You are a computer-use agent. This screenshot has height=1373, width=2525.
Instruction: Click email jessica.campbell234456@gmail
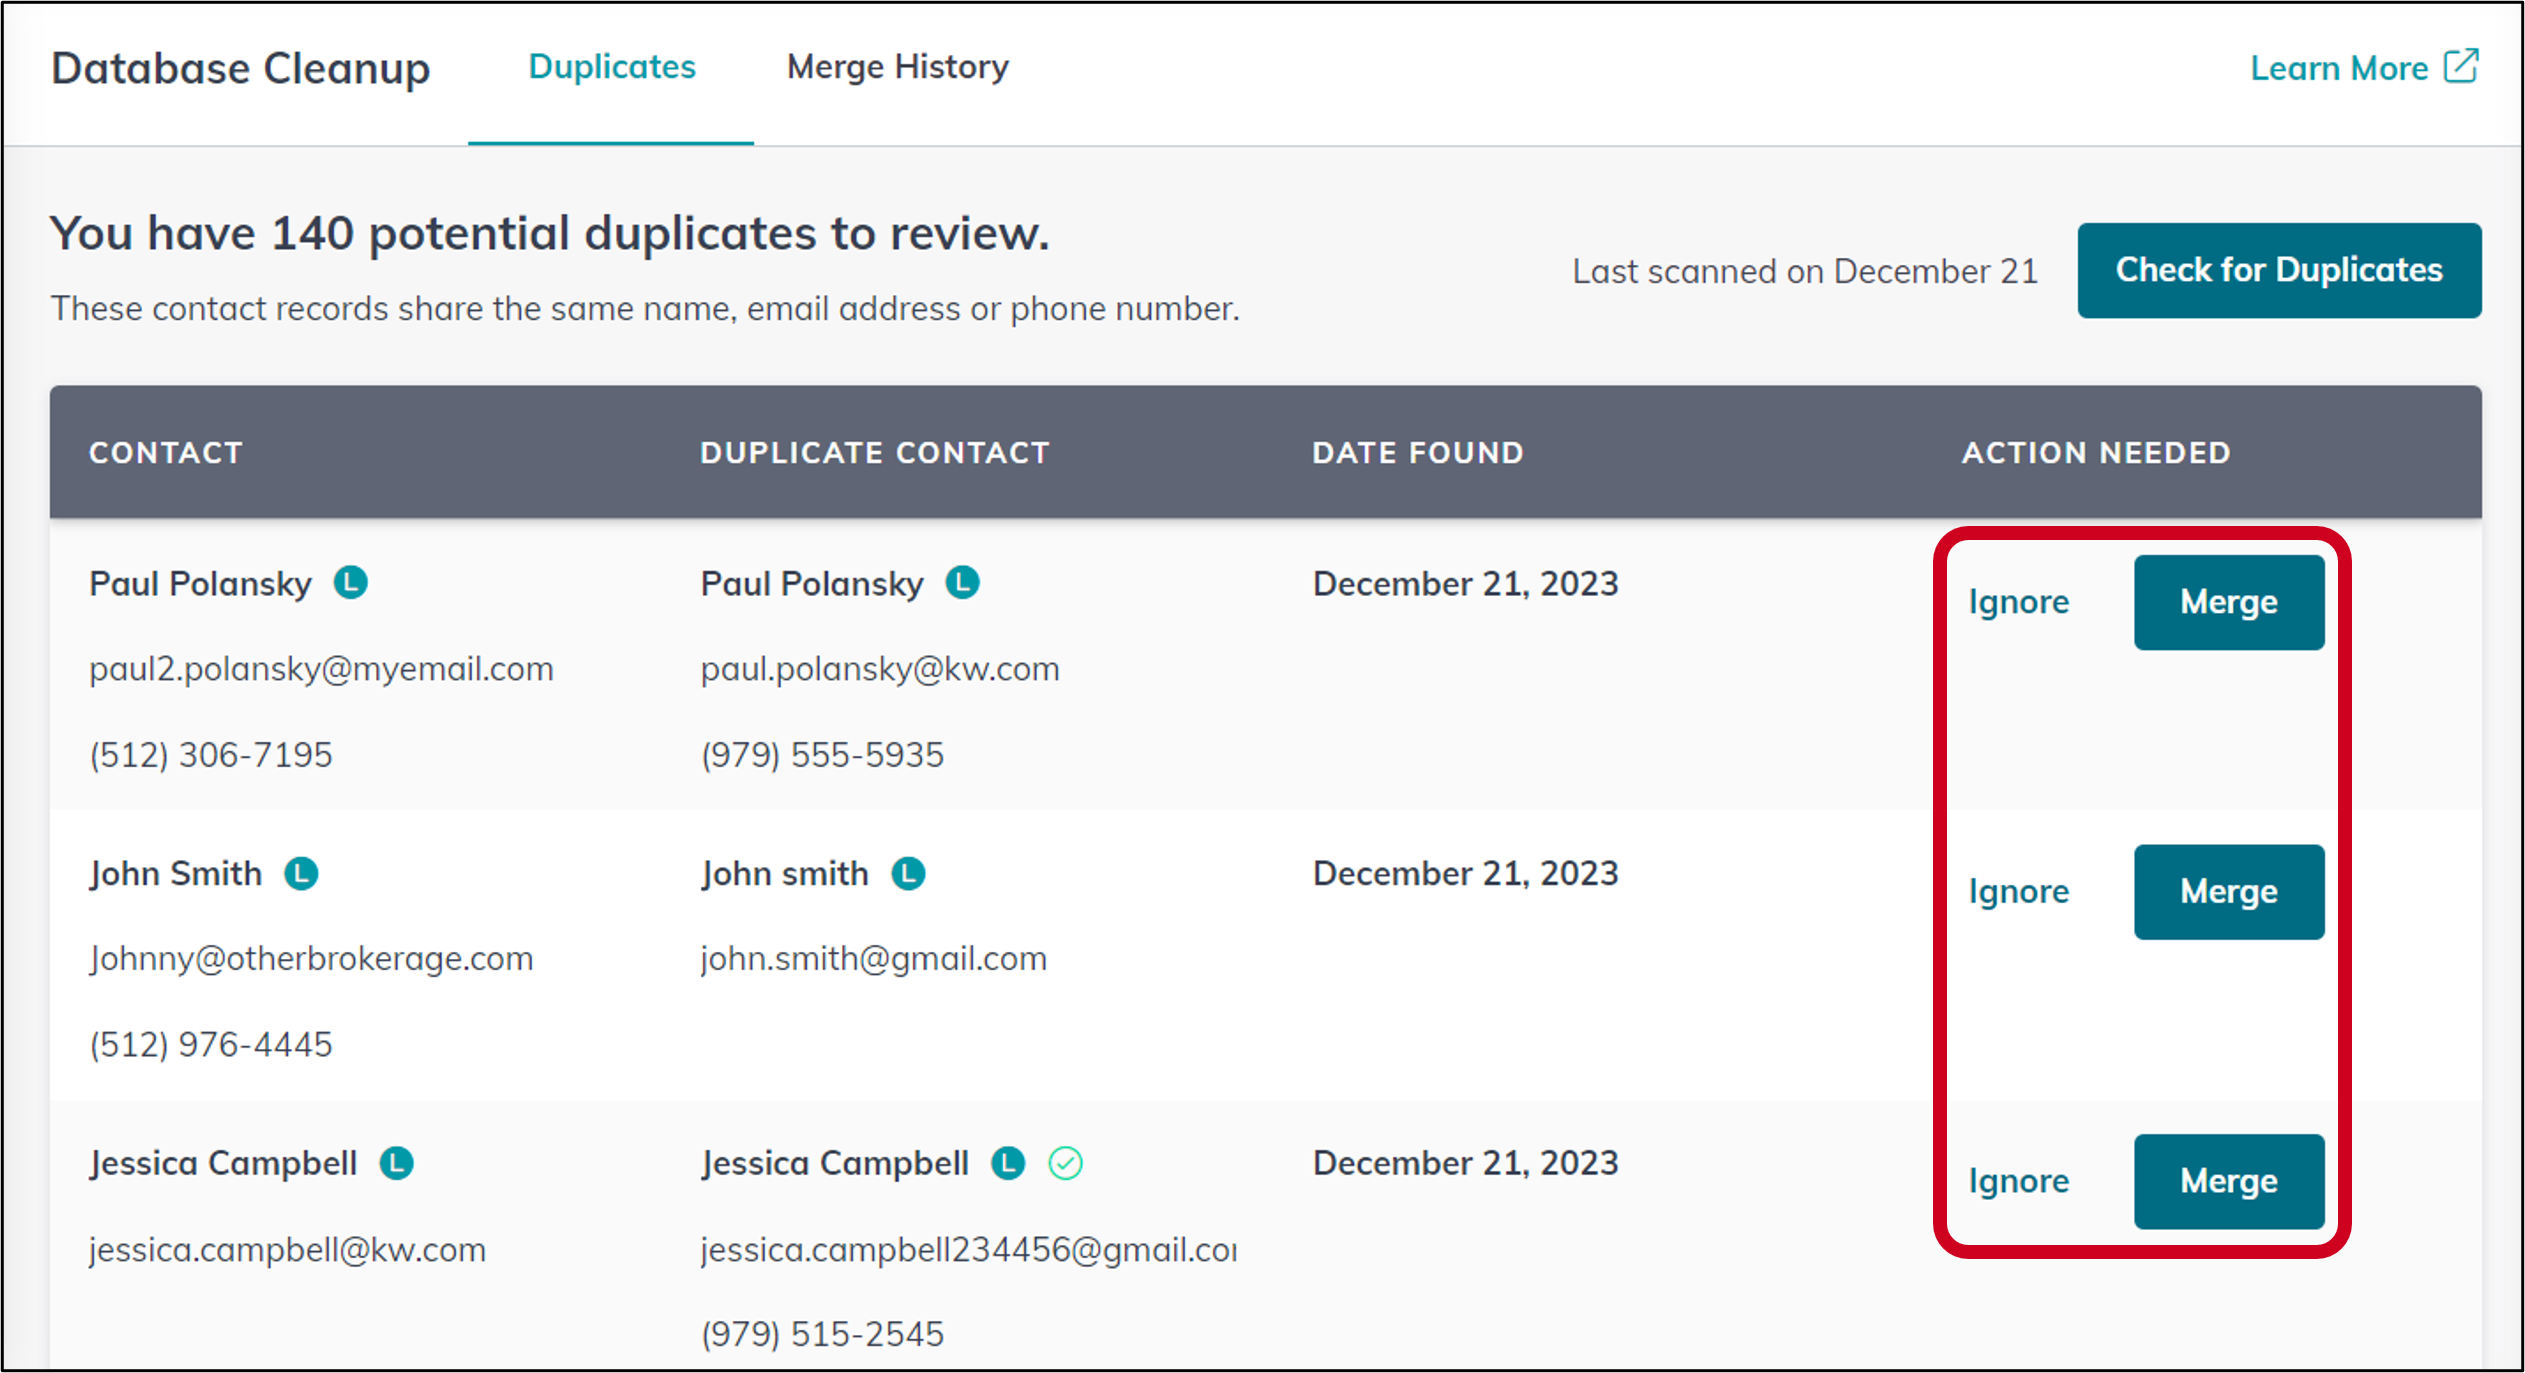(969, 1250)
